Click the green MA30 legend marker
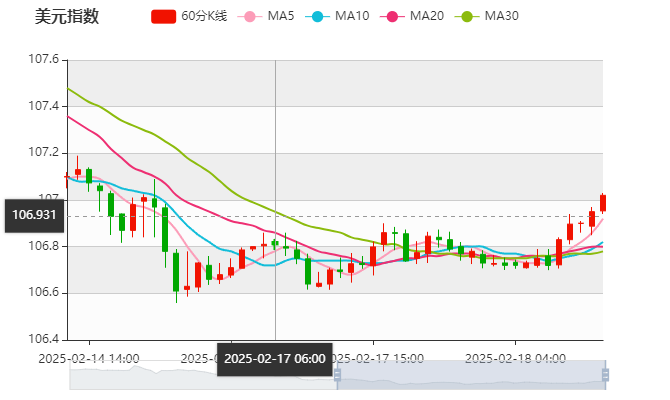670x400 pixels. tap(466, 16)
